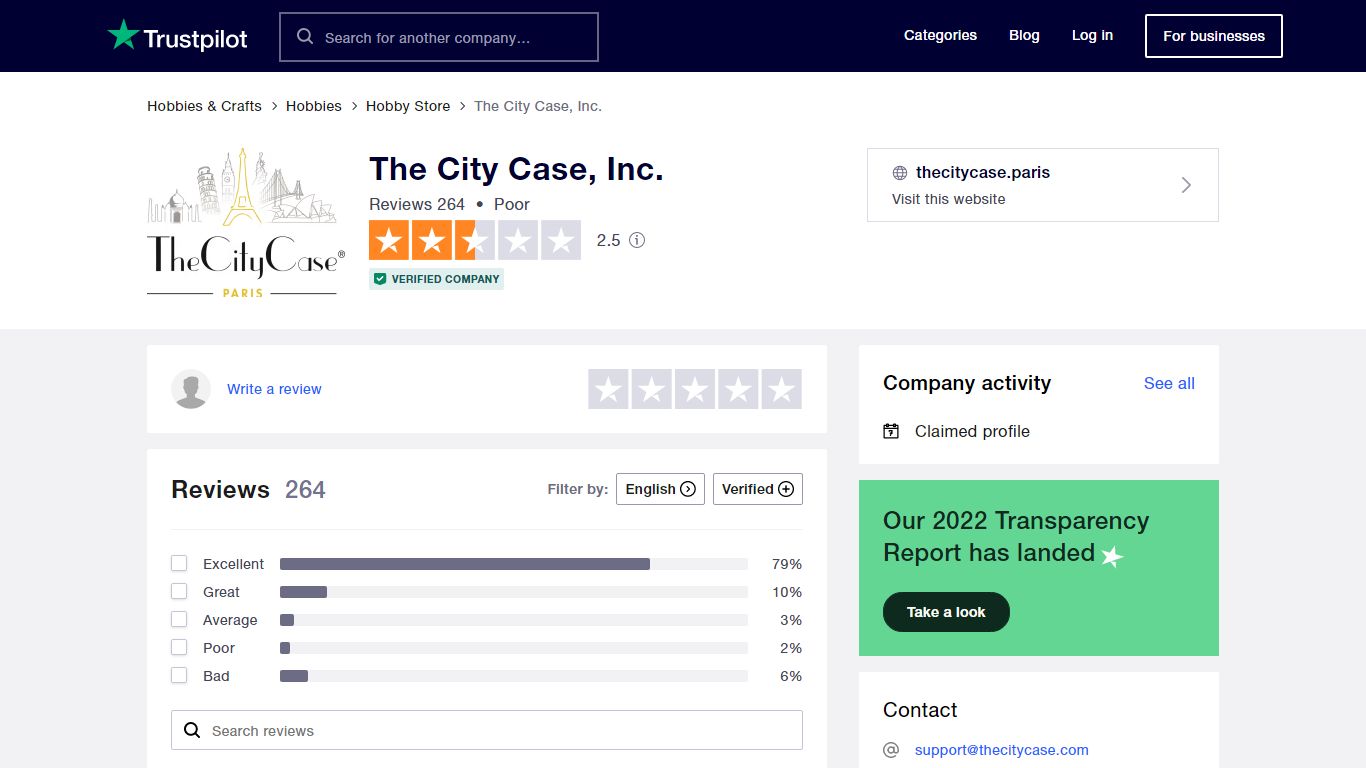
Task: Click the chevron on the website card
Action: point(1186,185)
